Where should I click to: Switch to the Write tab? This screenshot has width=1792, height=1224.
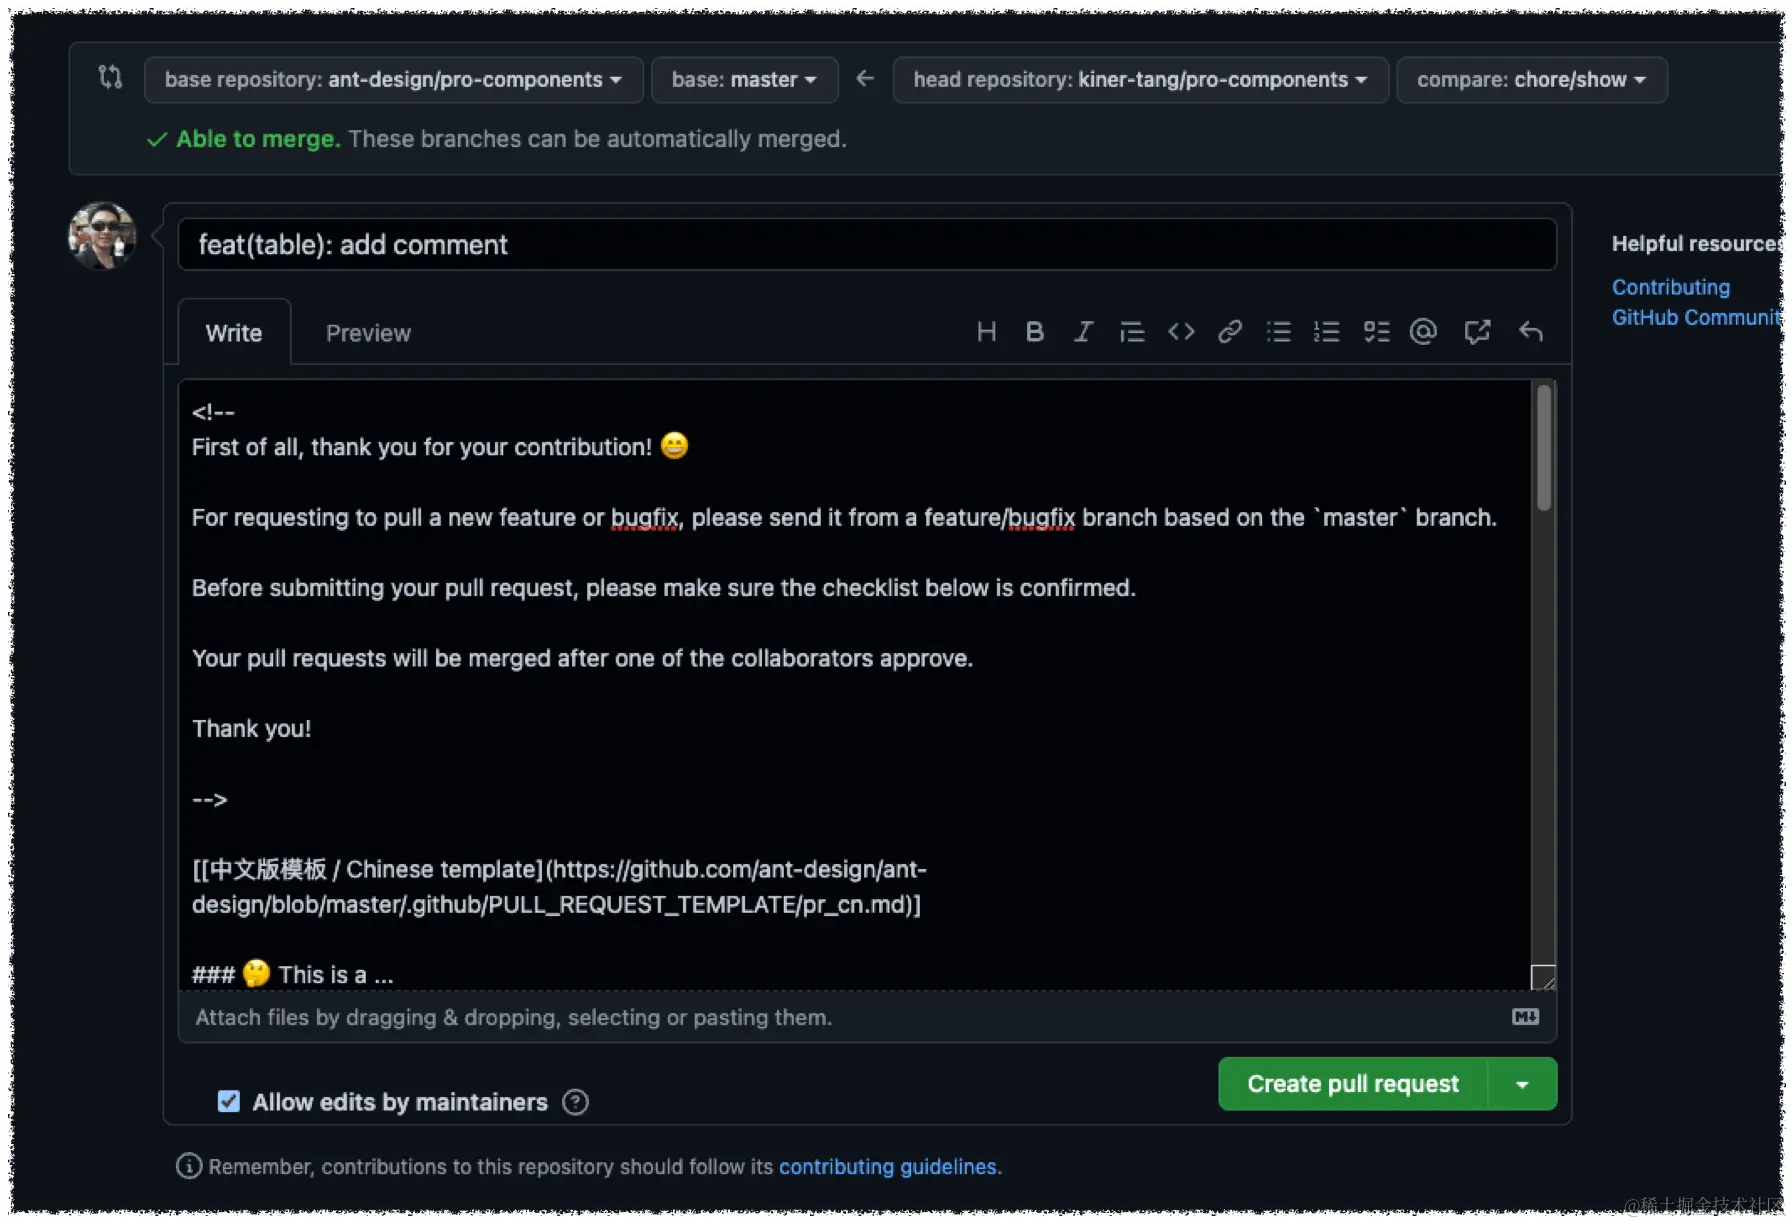[x=234, y=333]
